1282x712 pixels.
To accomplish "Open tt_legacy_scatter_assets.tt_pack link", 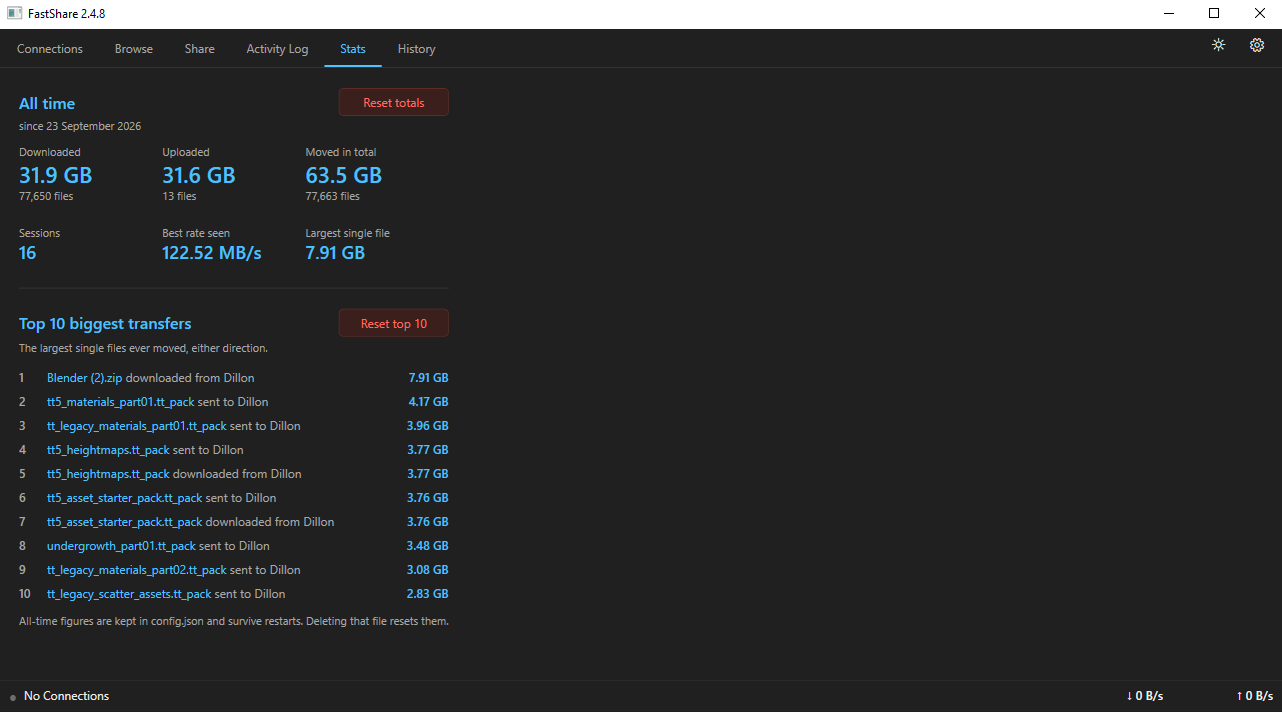I will [x=129, y=594].
